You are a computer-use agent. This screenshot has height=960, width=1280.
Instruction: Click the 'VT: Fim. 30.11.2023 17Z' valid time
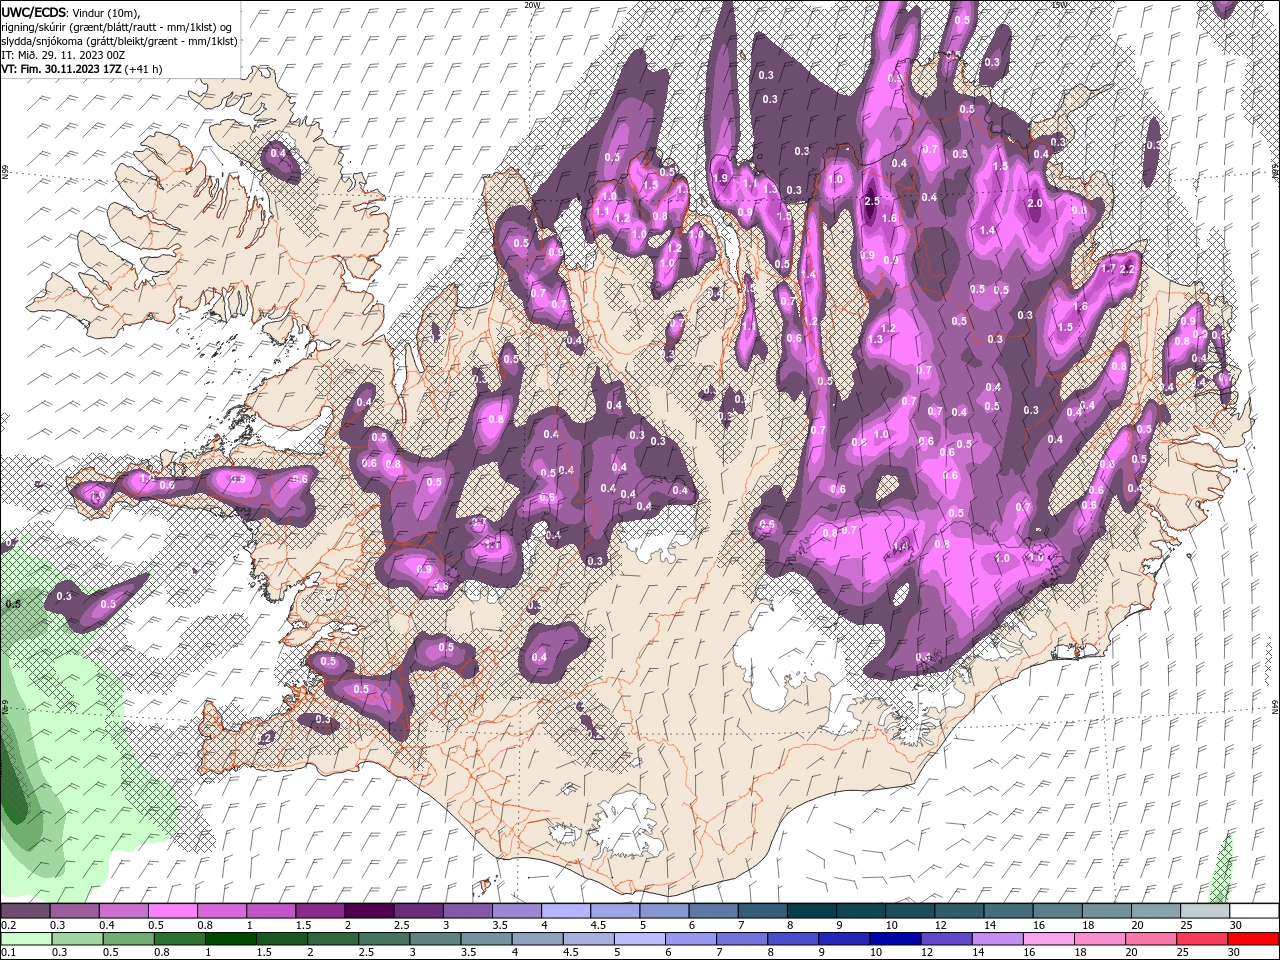coord(61,69)
